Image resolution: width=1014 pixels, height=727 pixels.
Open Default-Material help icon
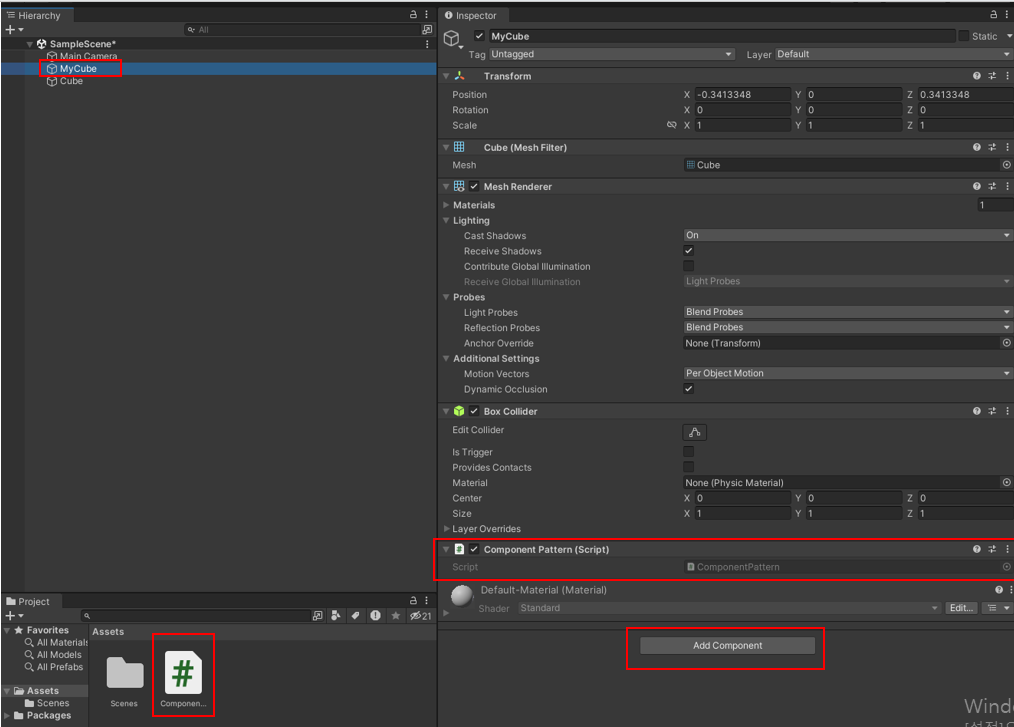998,590
